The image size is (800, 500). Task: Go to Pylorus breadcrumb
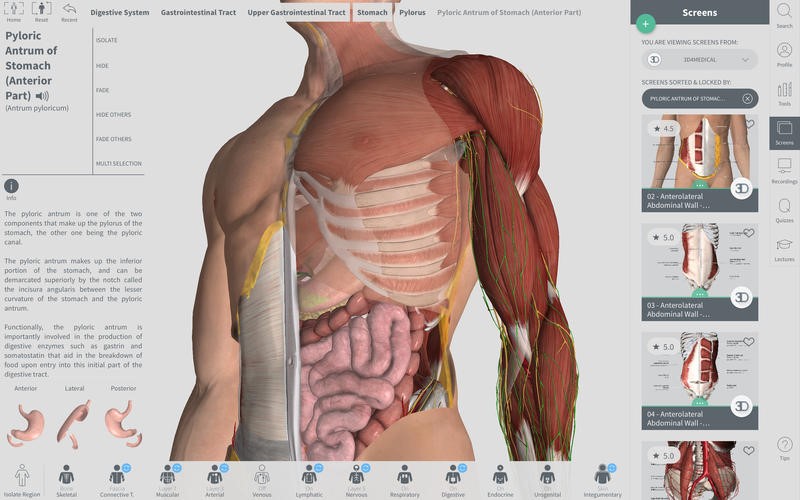coord(412,12)
